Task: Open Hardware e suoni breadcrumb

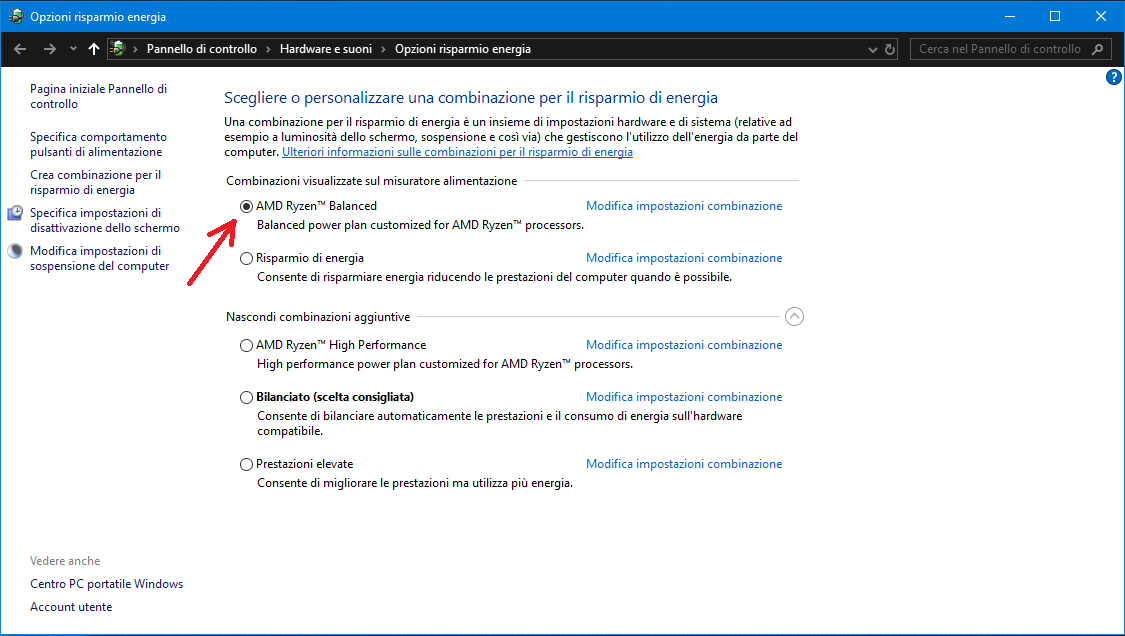Action: [x=326, y=49]
